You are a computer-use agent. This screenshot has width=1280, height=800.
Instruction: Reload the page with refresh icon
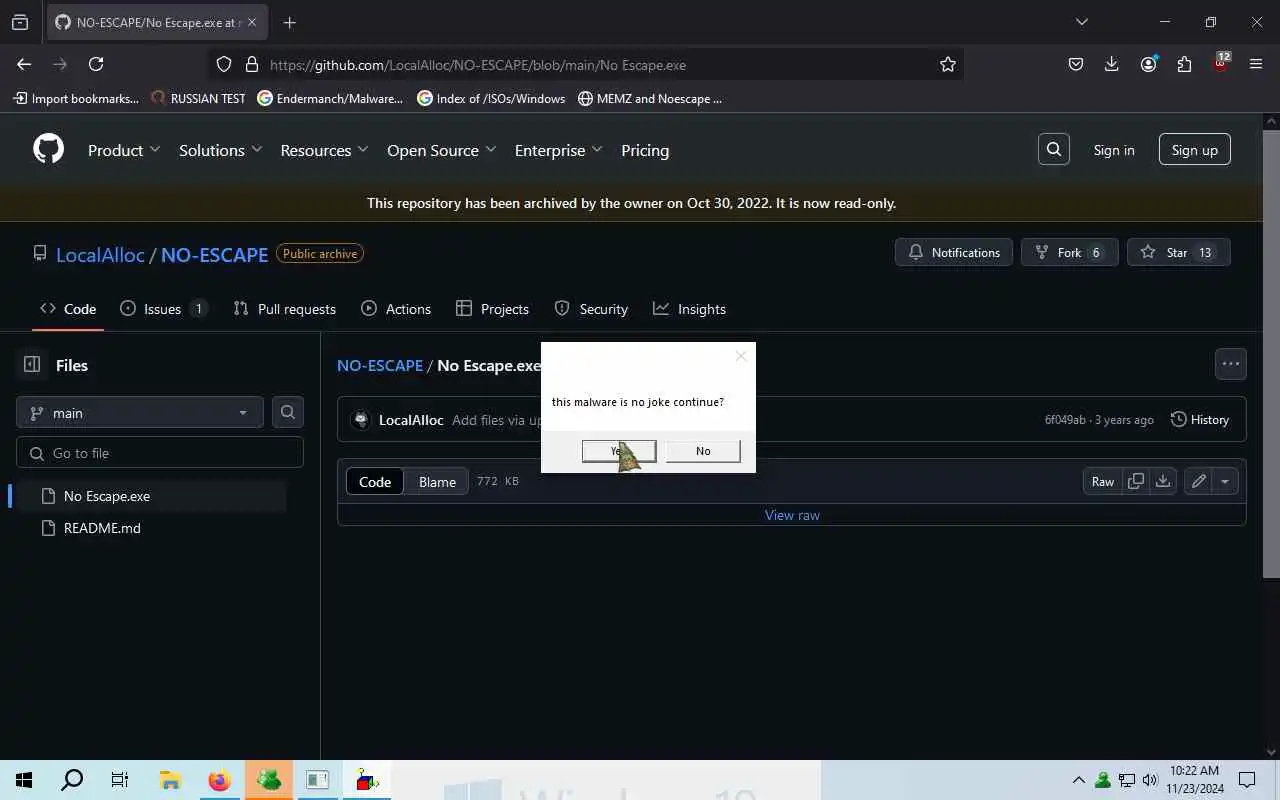96,64
